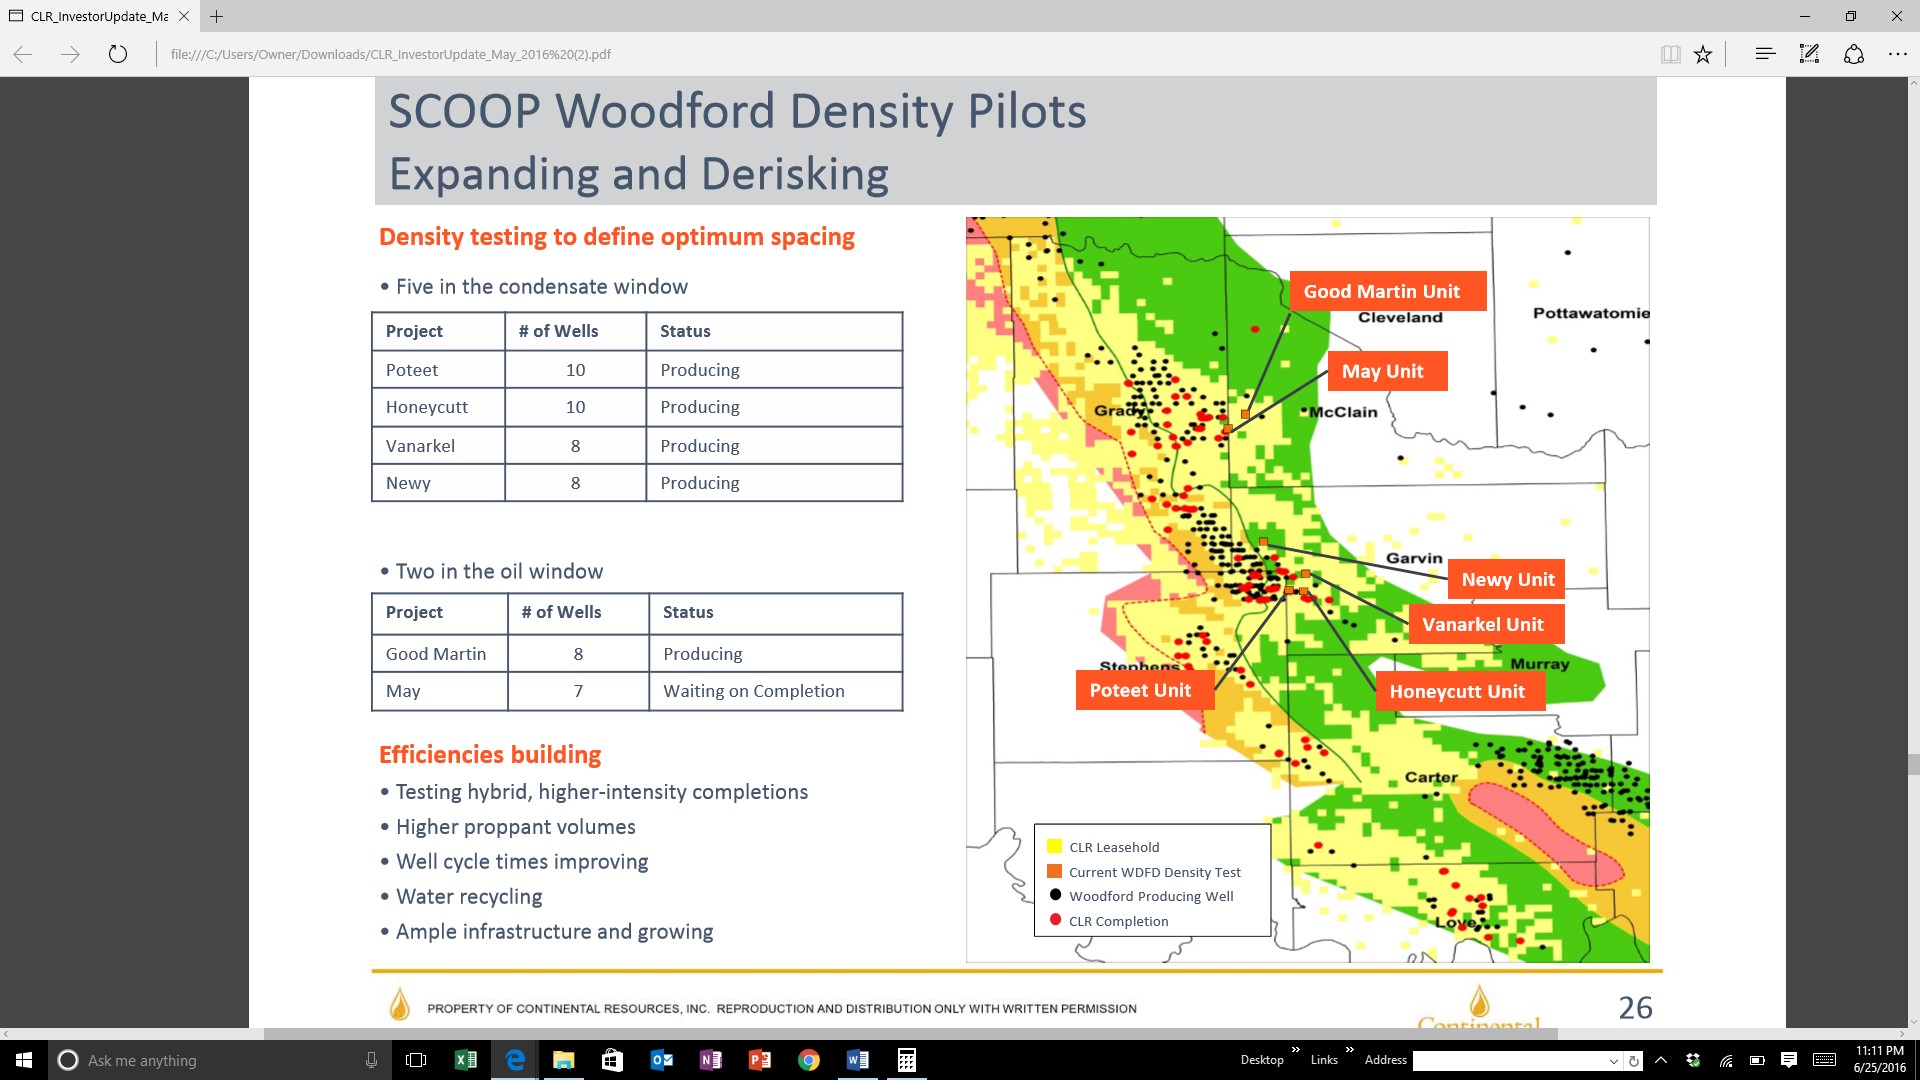This screenshot has height=1080, width=1920.
Task: Click the Poteet Unit map label
Action: tap(1144, 690)
